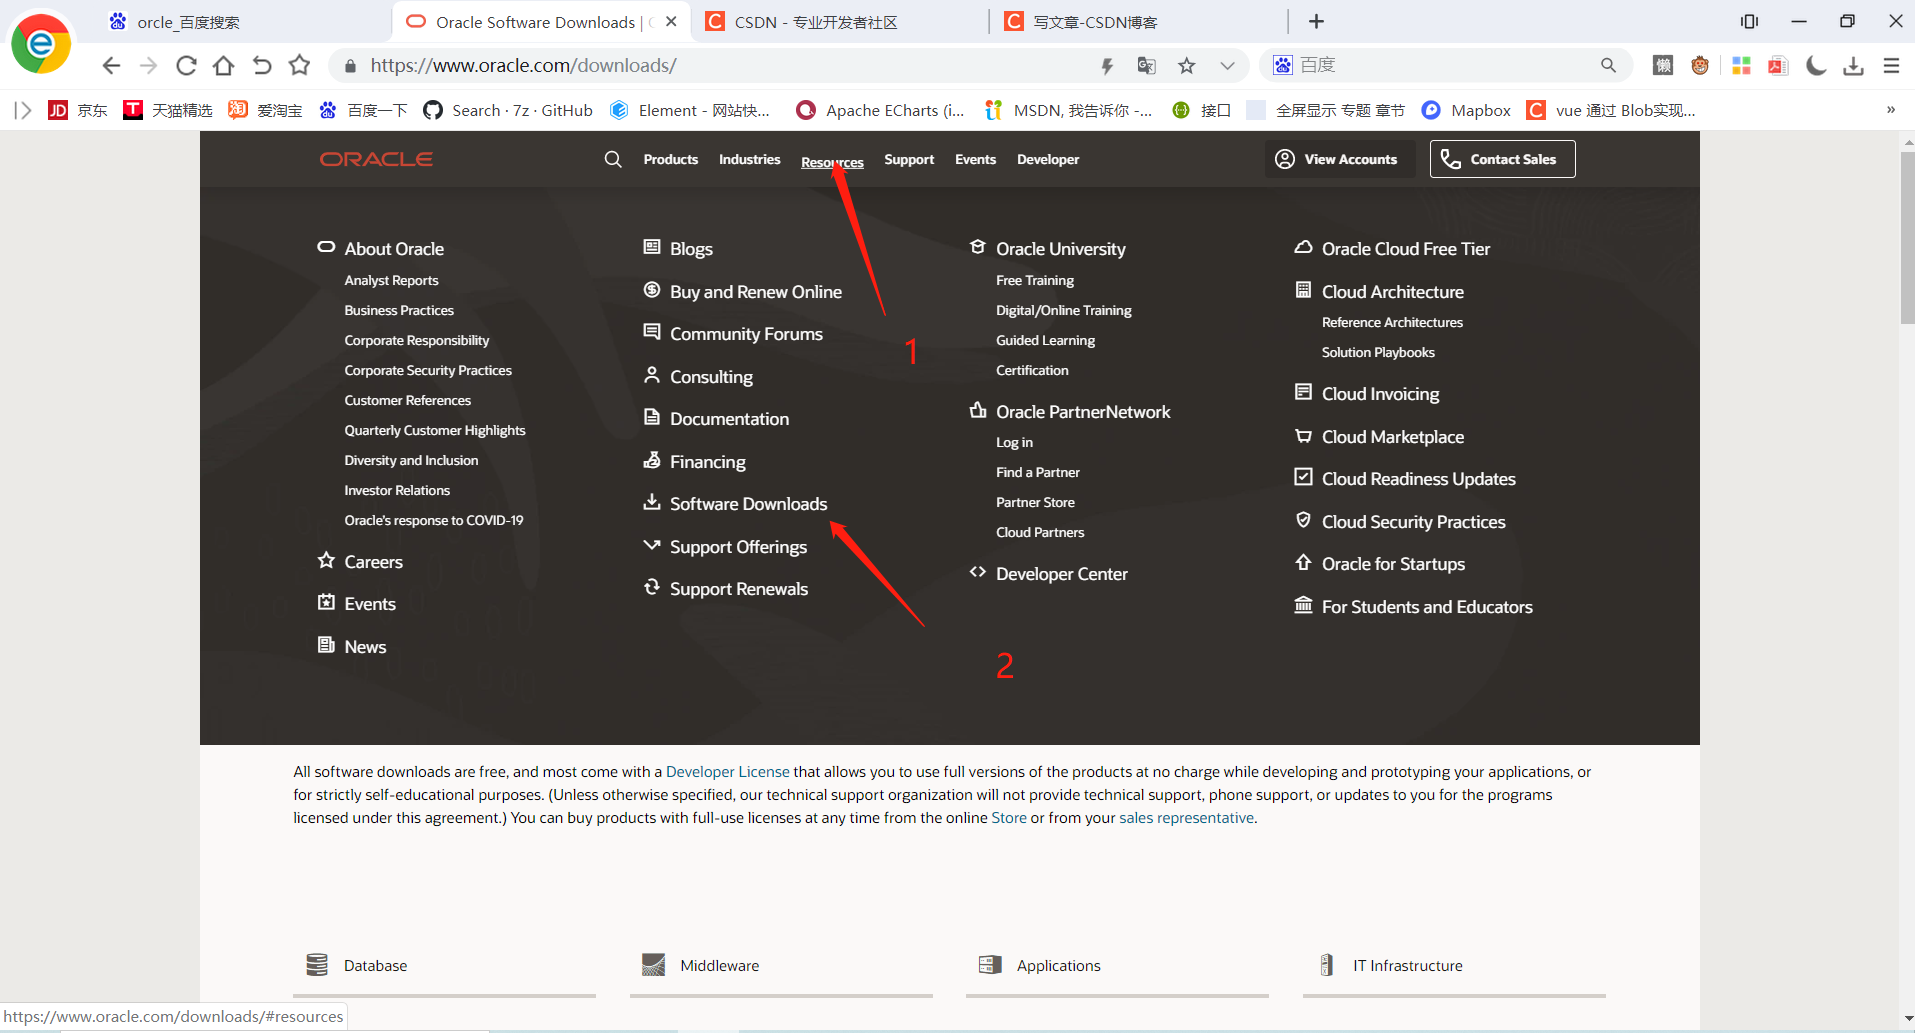Open the Mapbox bookmark
Viewport: 1915px width, 1033px height.
tap(1466, 110)
